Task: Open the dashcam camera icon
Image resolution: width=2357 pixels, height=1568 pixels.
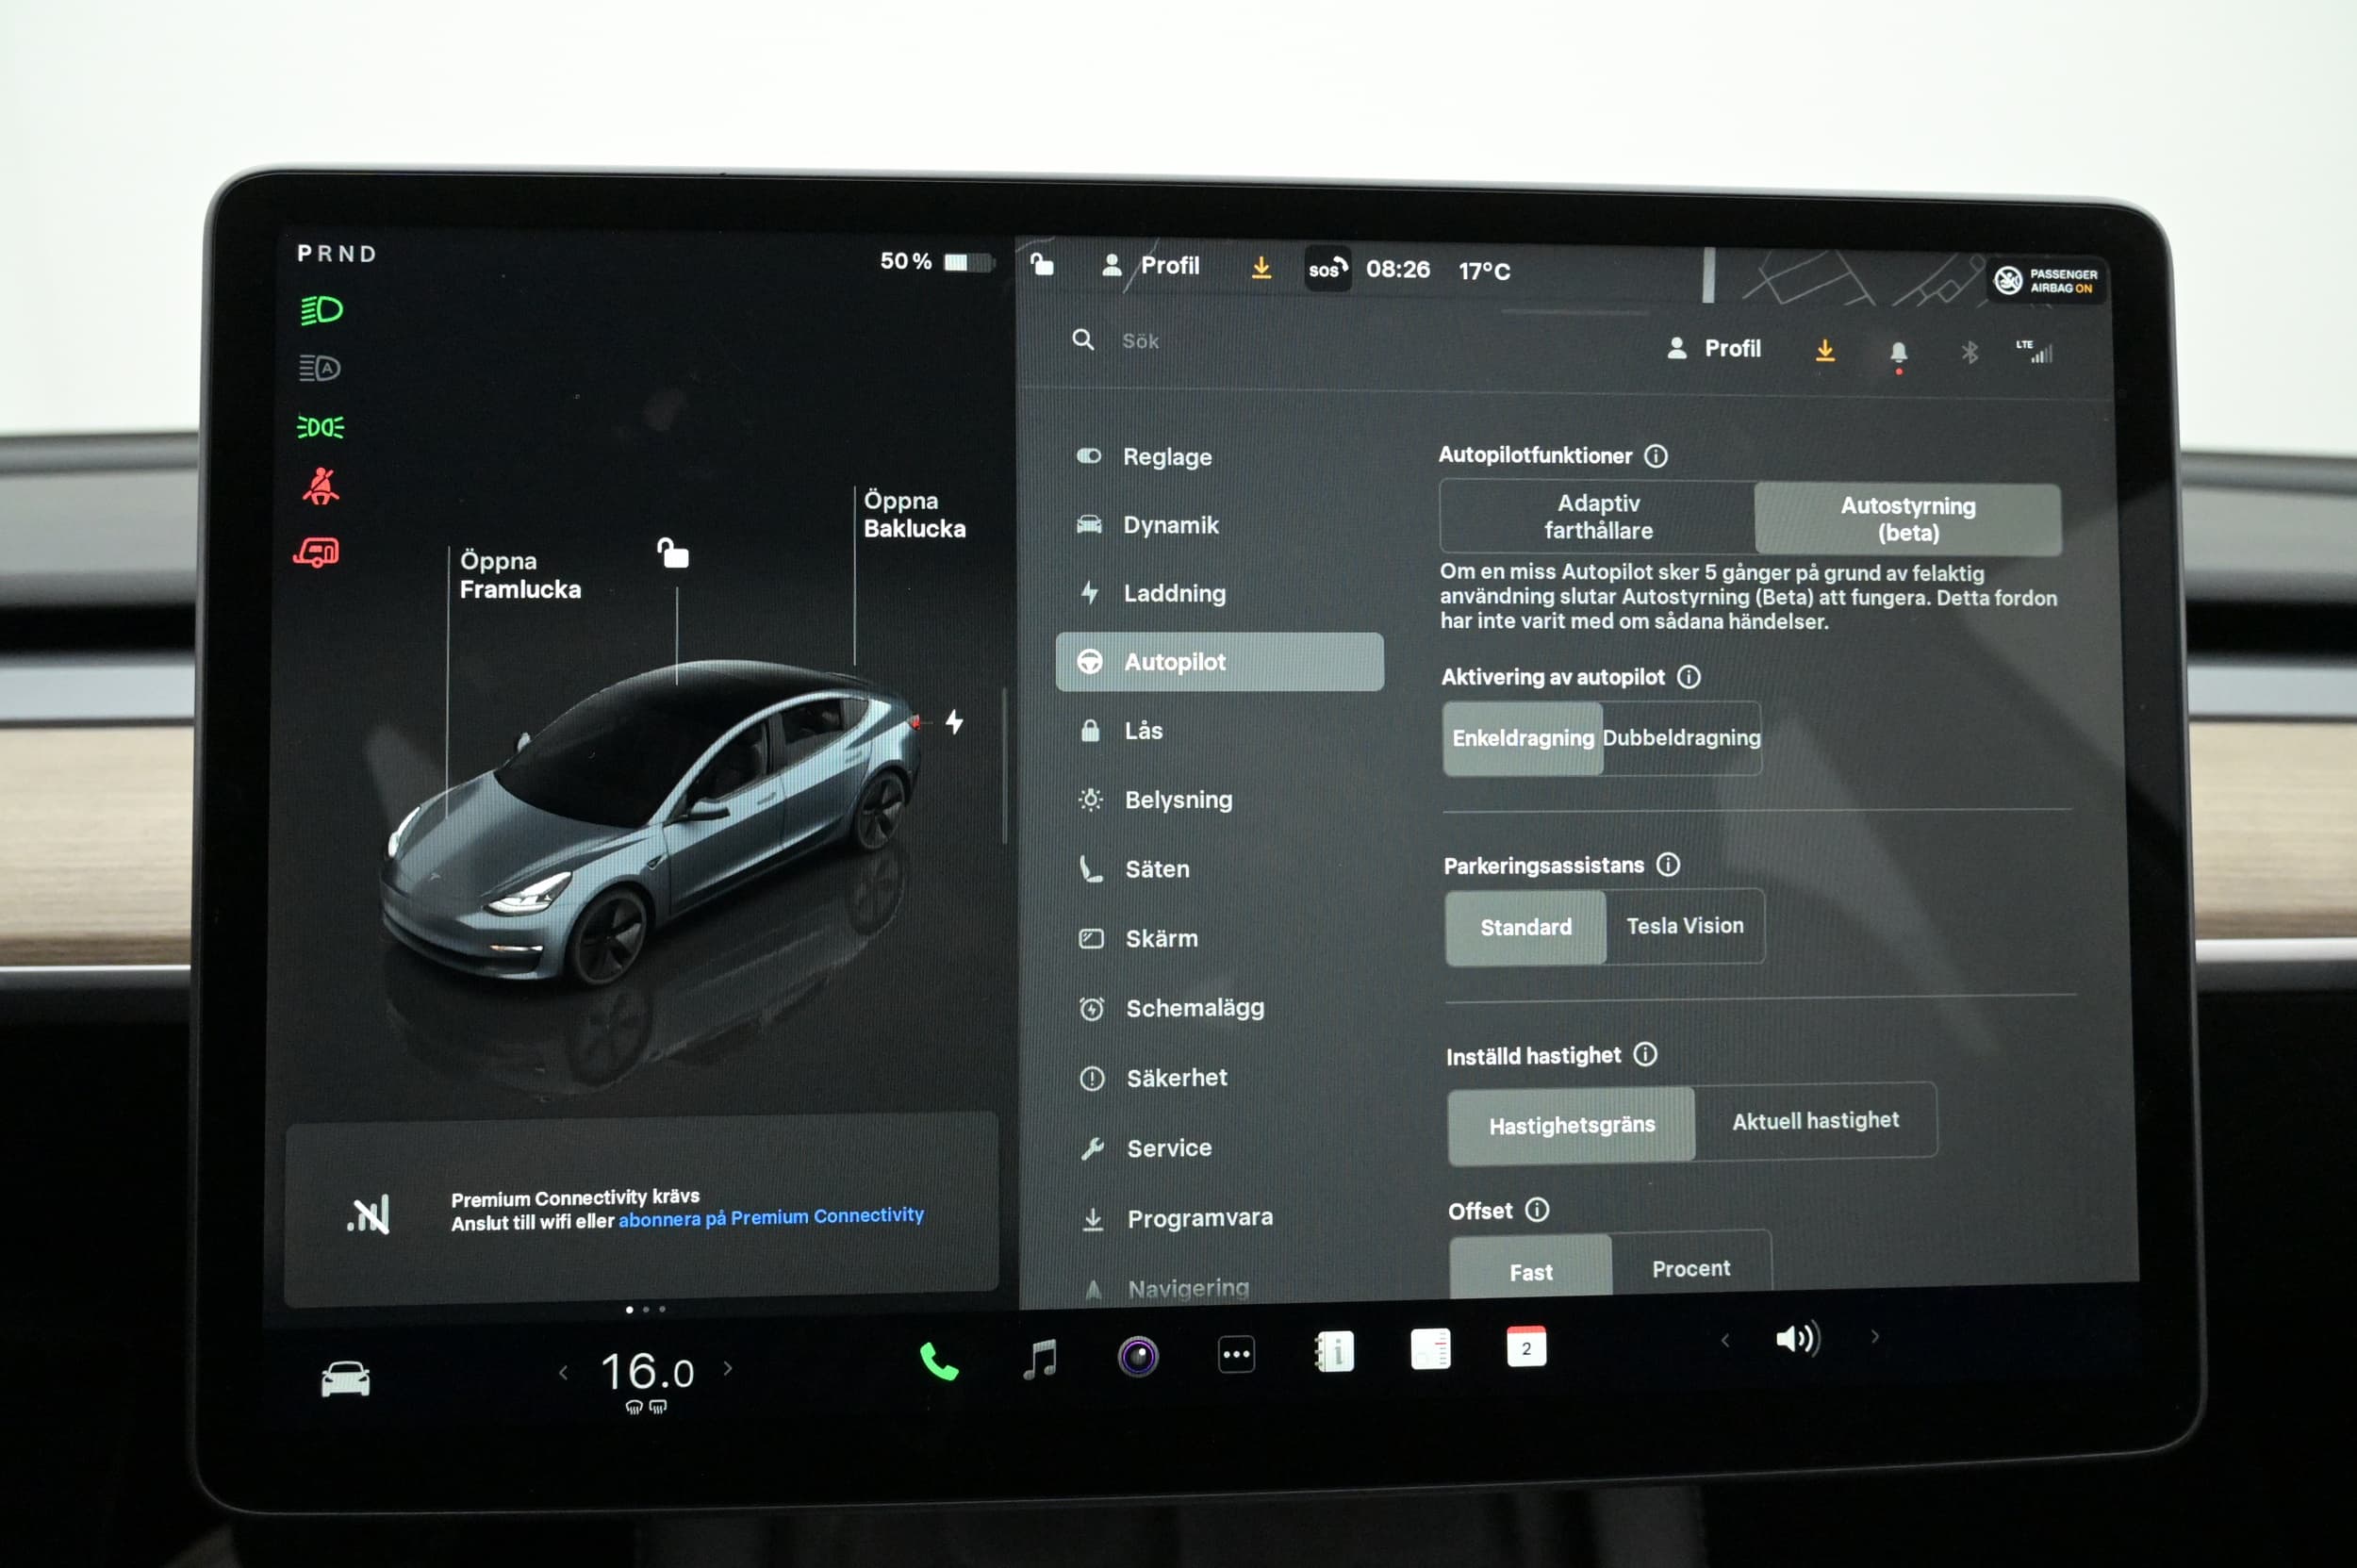Action: tap(1138, 1356)
